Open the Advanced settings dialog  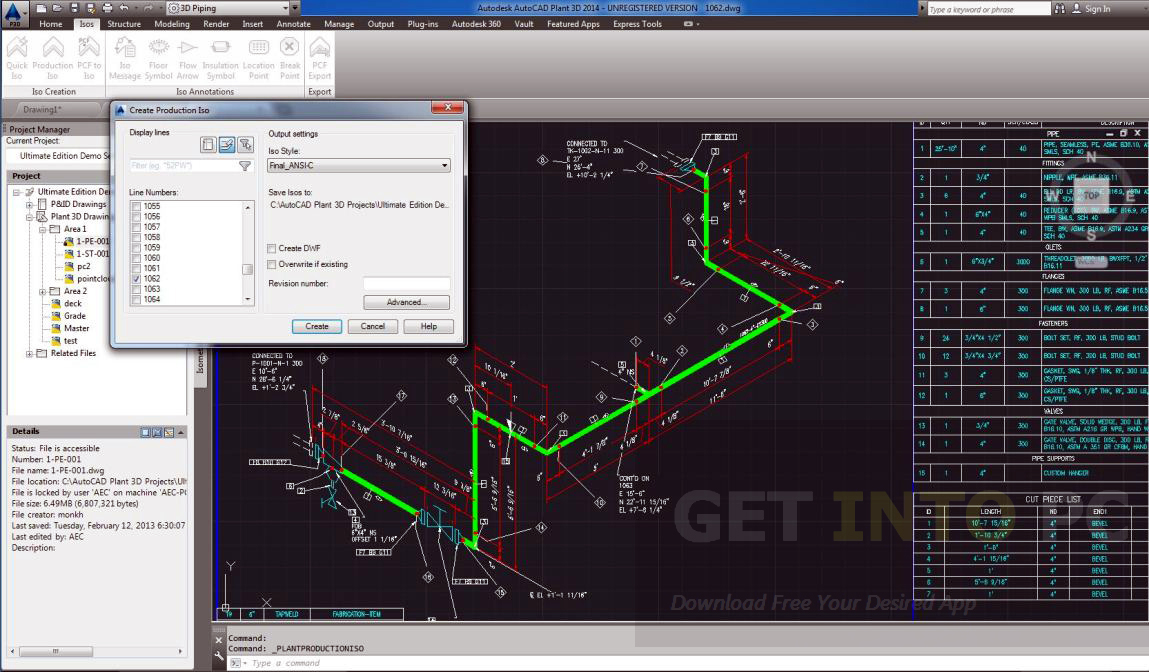pyautogui.click(x=406, y=301)
